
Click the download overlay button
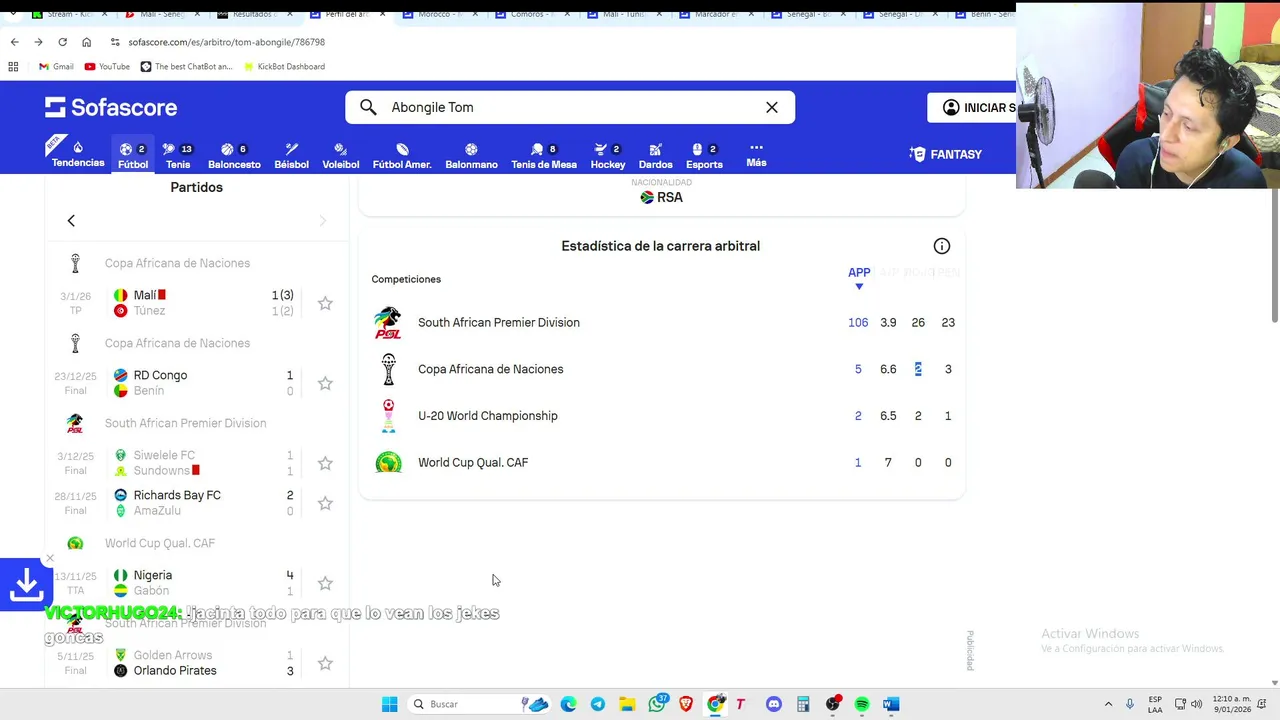coord(25,584)
